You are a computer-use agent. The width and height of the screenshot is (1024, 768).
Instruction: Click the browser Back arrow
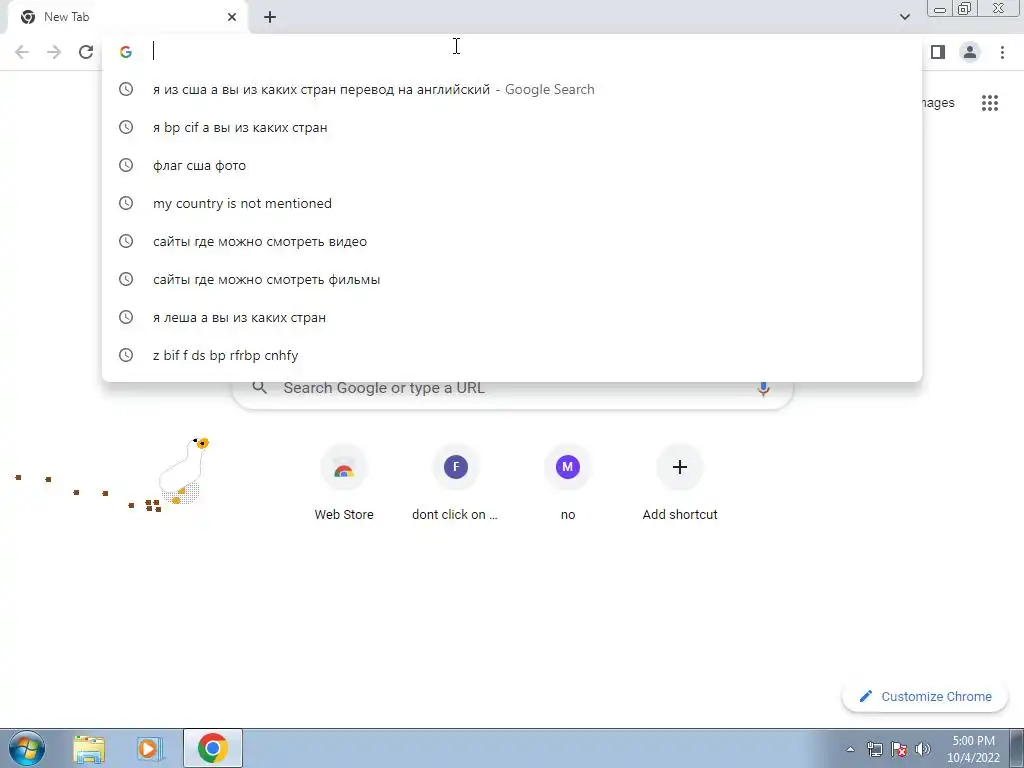[22, 52]
